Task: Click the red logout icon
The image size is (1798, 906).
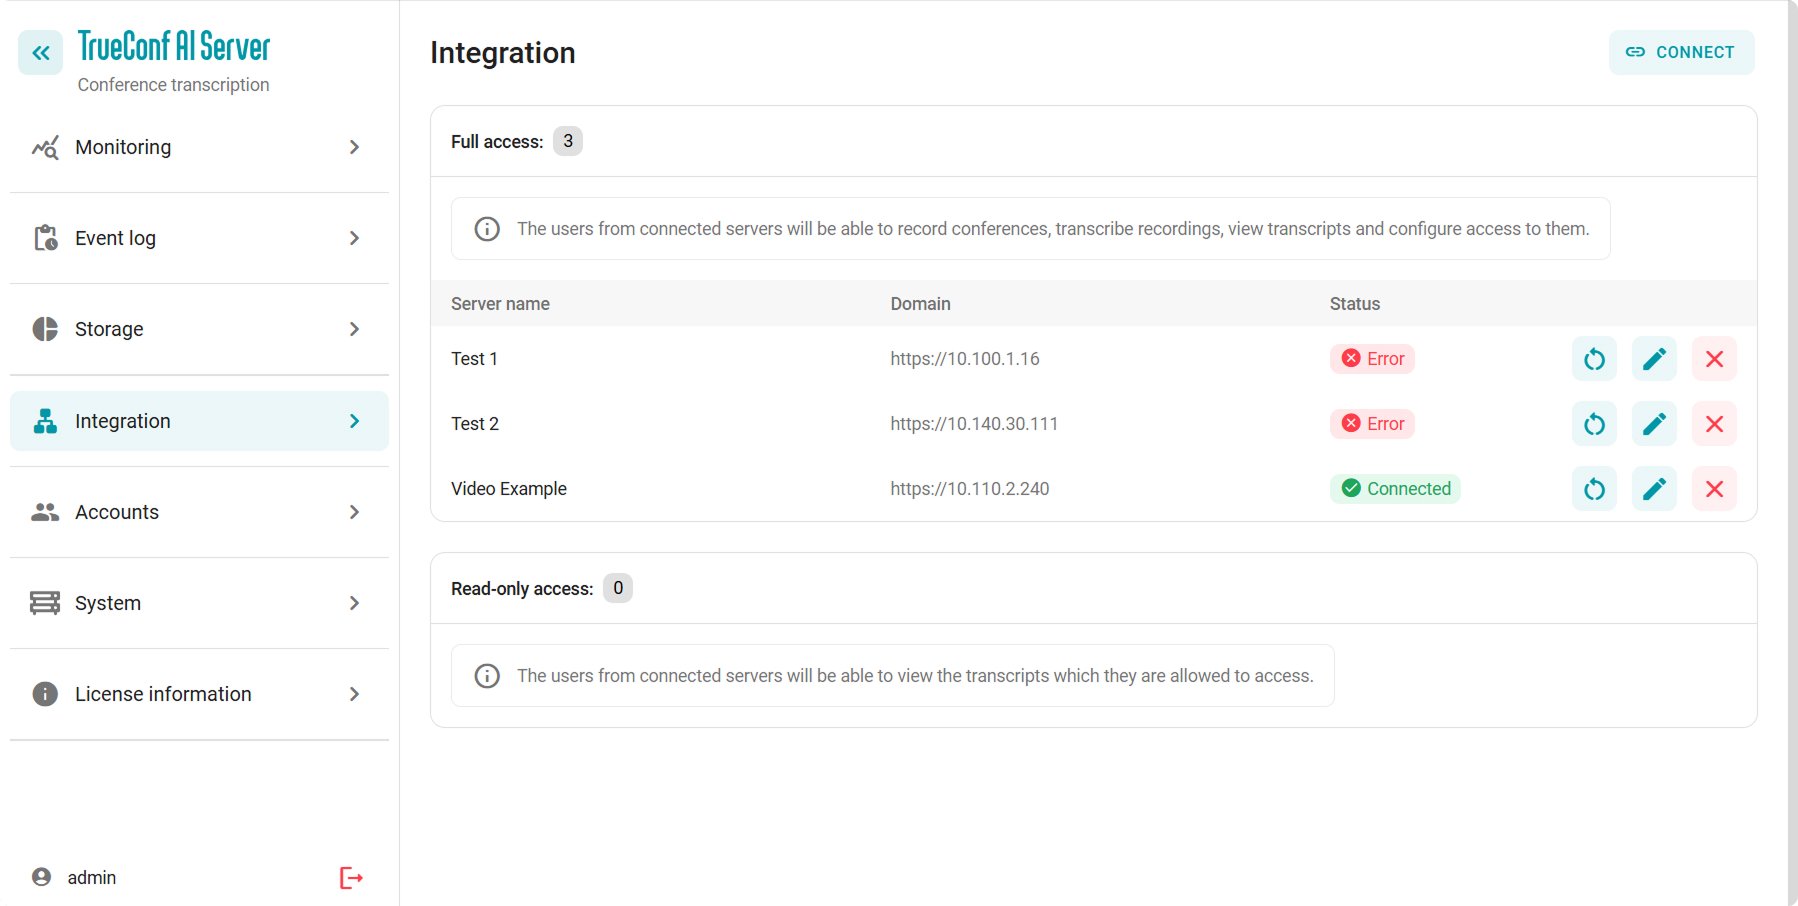Action: point(351,878)
